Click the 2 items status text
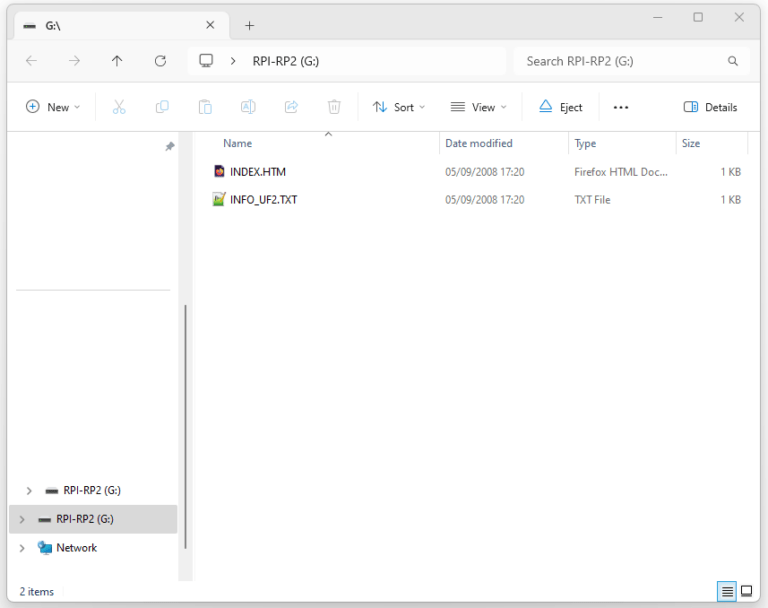768x608 pixels. point(37,592)
